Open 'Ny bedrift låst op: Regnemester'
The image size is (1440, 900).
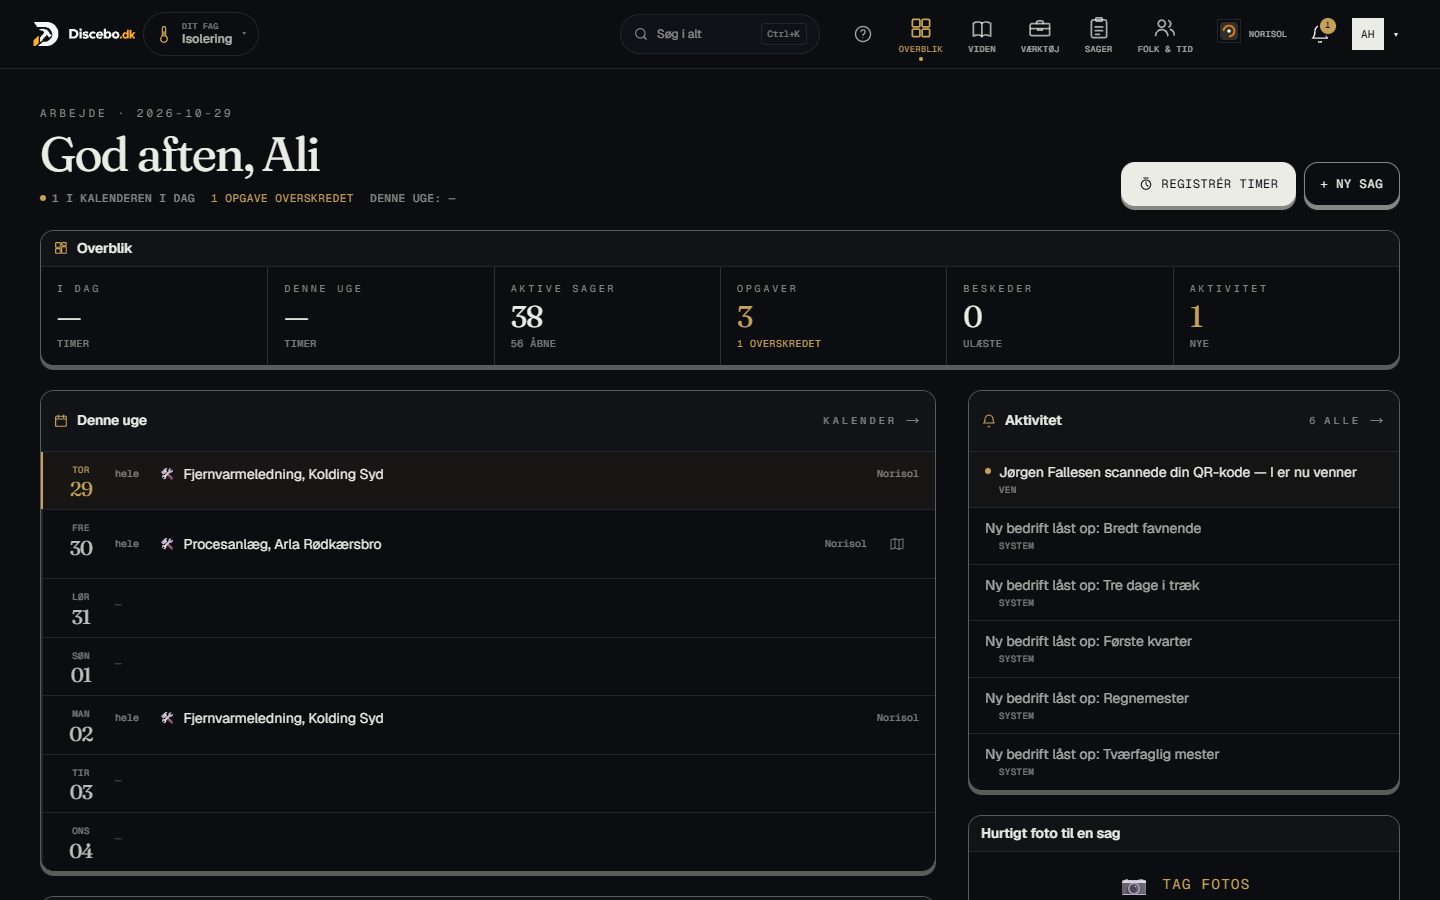tap(1184, 706)
